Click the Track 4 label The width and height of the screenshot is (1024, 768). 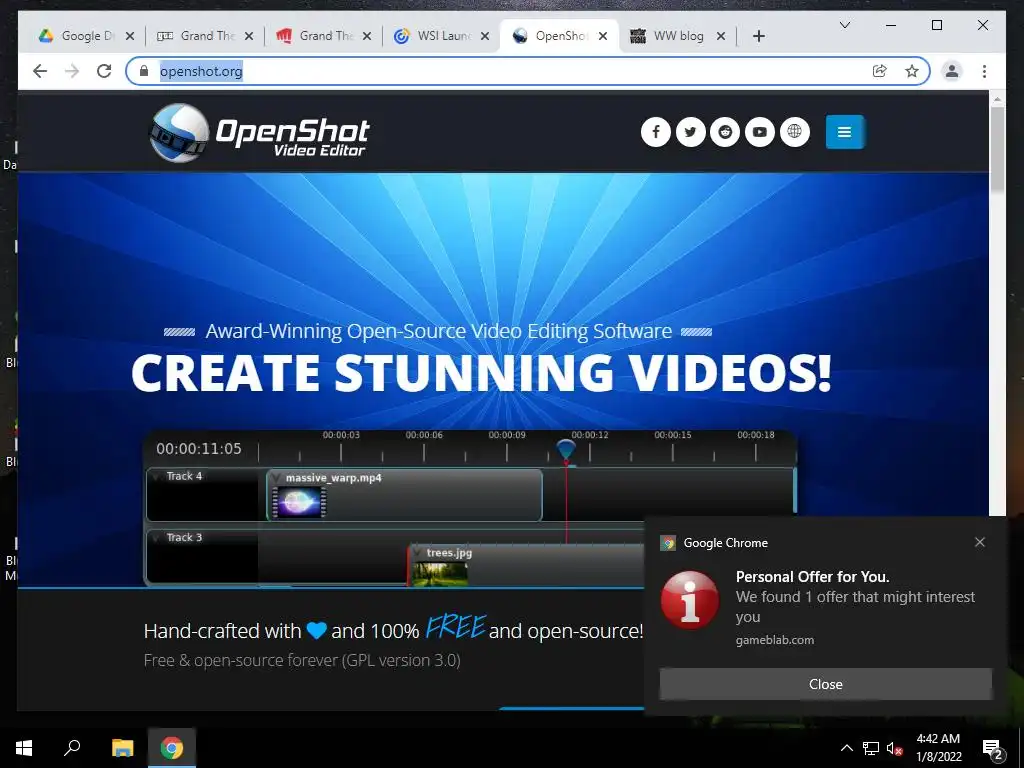[184, 476]
